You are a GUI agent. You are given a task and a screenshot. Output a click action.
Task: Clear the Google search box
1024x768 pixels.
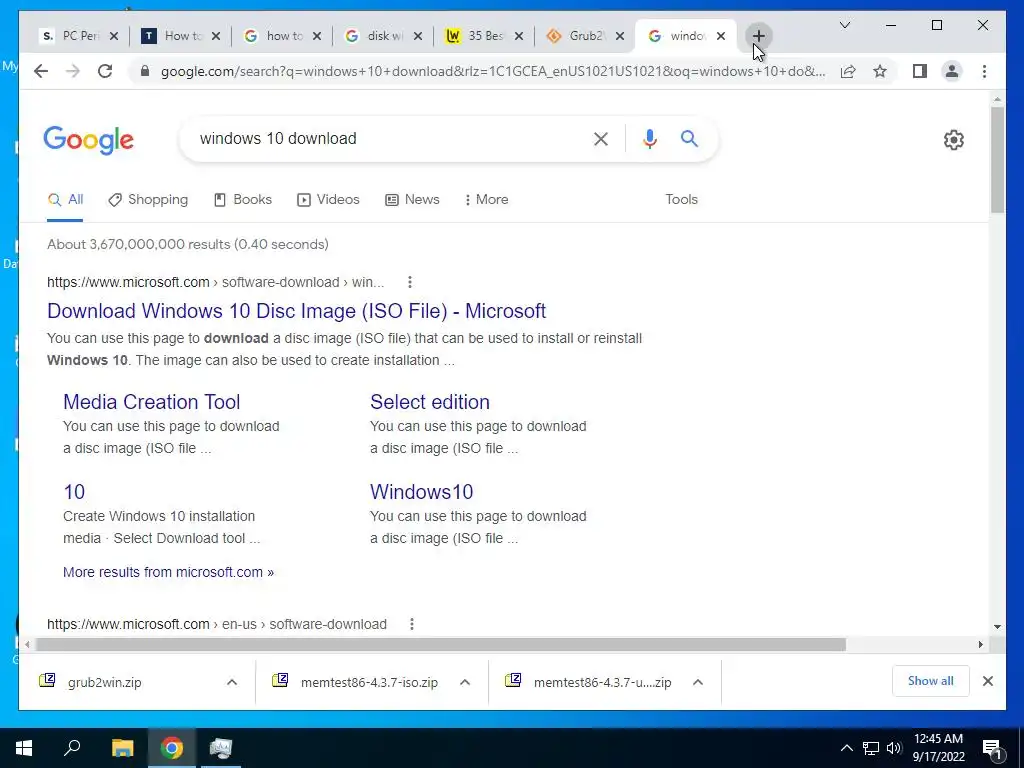point(601,138)
